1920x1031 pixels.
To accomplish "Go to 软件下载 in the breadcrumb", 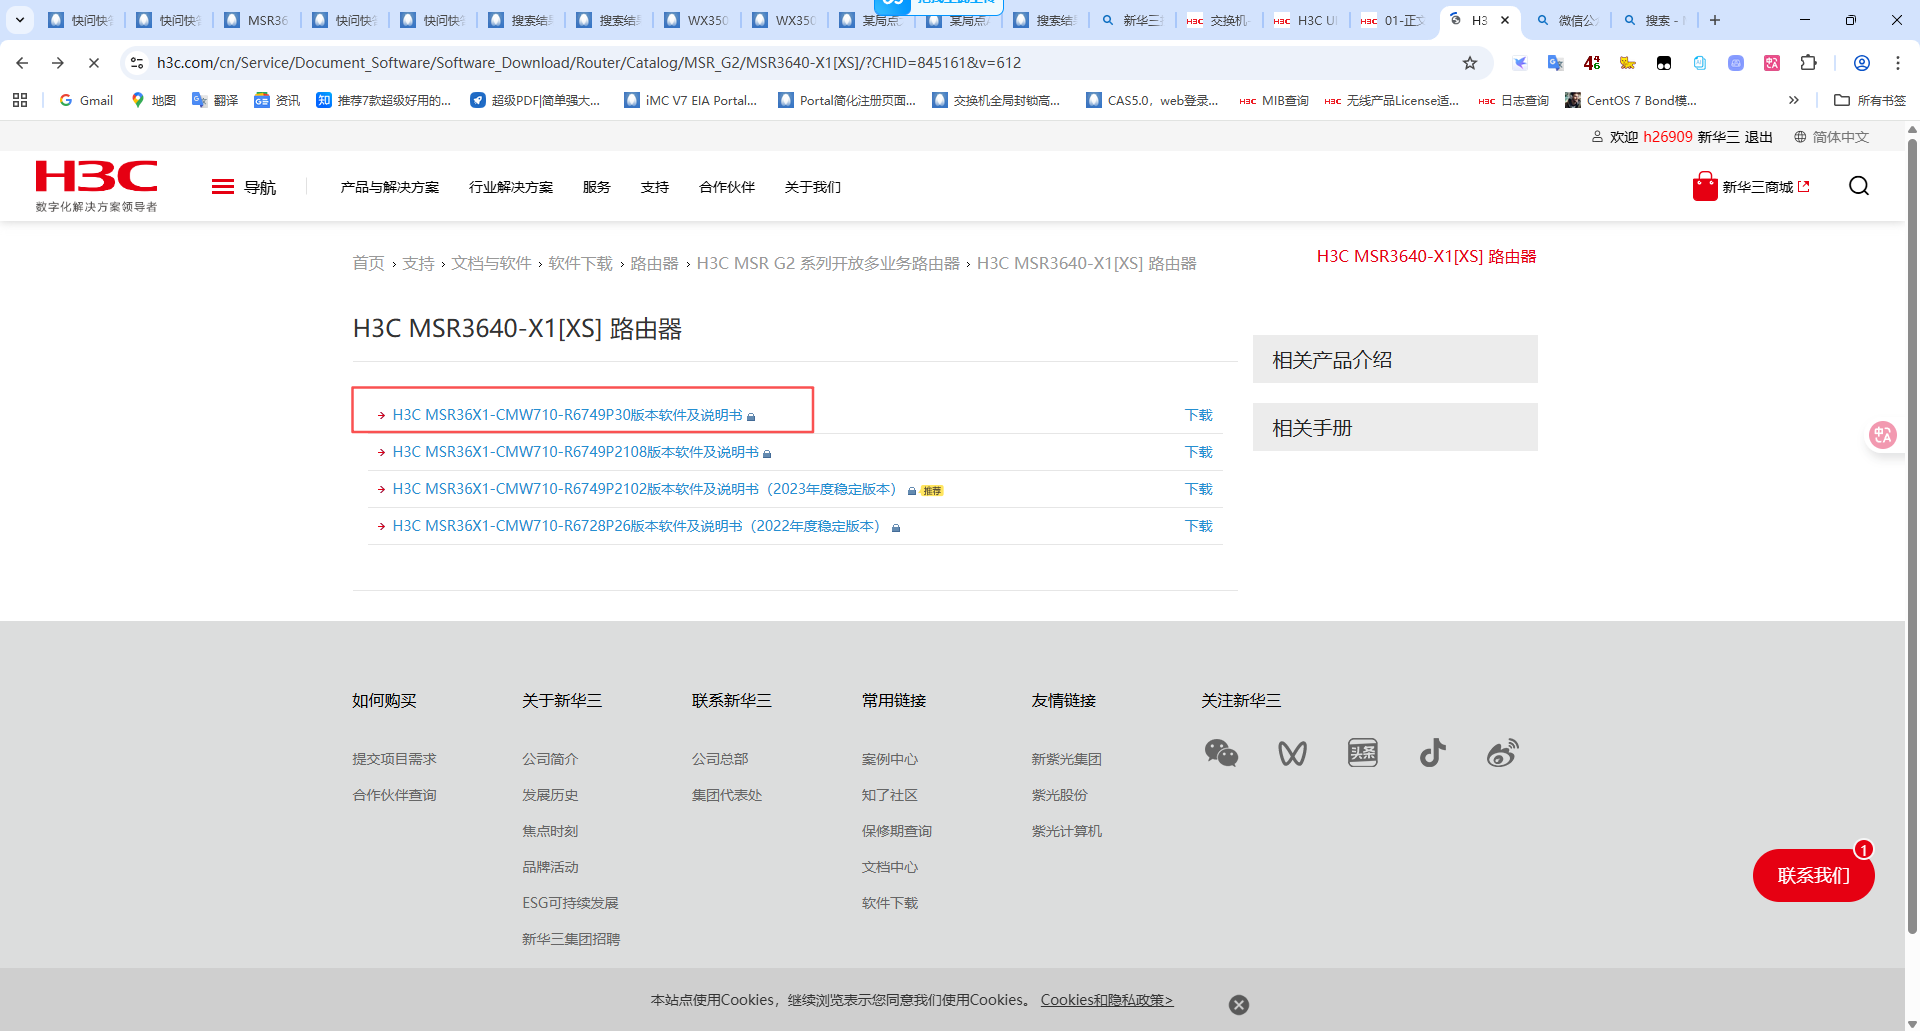I will coord(581,263).
